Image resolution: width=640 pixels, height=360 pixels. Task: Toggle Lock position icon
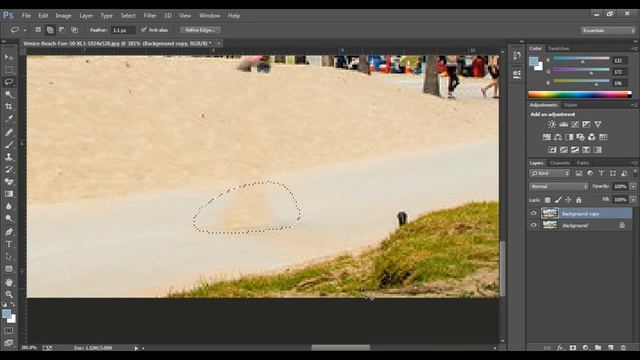568,200
